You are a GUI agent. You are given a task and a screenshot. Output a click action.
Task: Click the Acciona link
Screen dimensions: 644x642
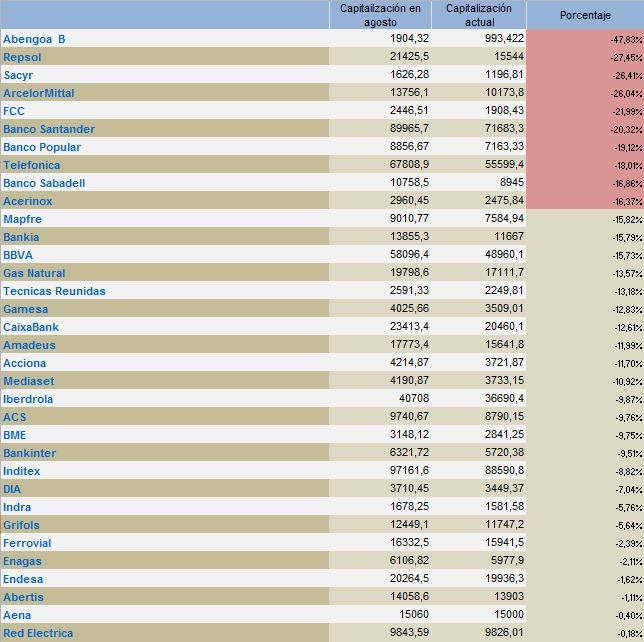point(24,364)
